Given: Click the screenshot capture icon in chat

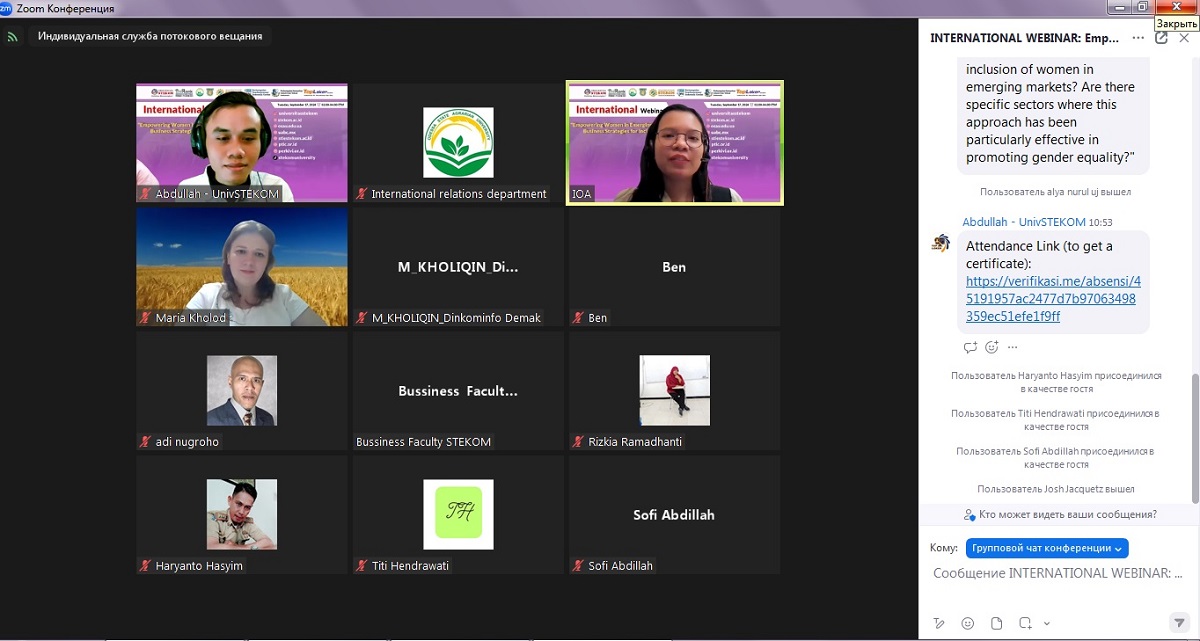Looking at the screenshot, I should 1024,623.
